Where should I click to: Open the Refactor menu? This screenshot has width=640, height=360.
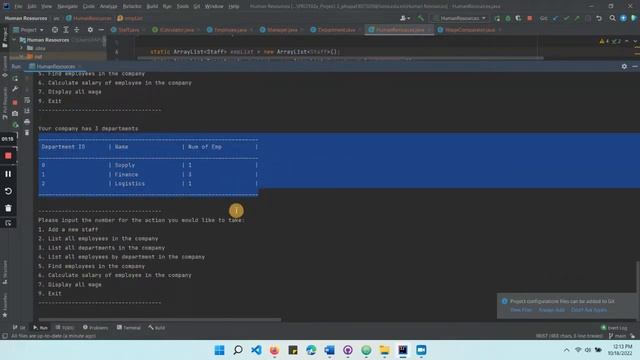[132, 6]
